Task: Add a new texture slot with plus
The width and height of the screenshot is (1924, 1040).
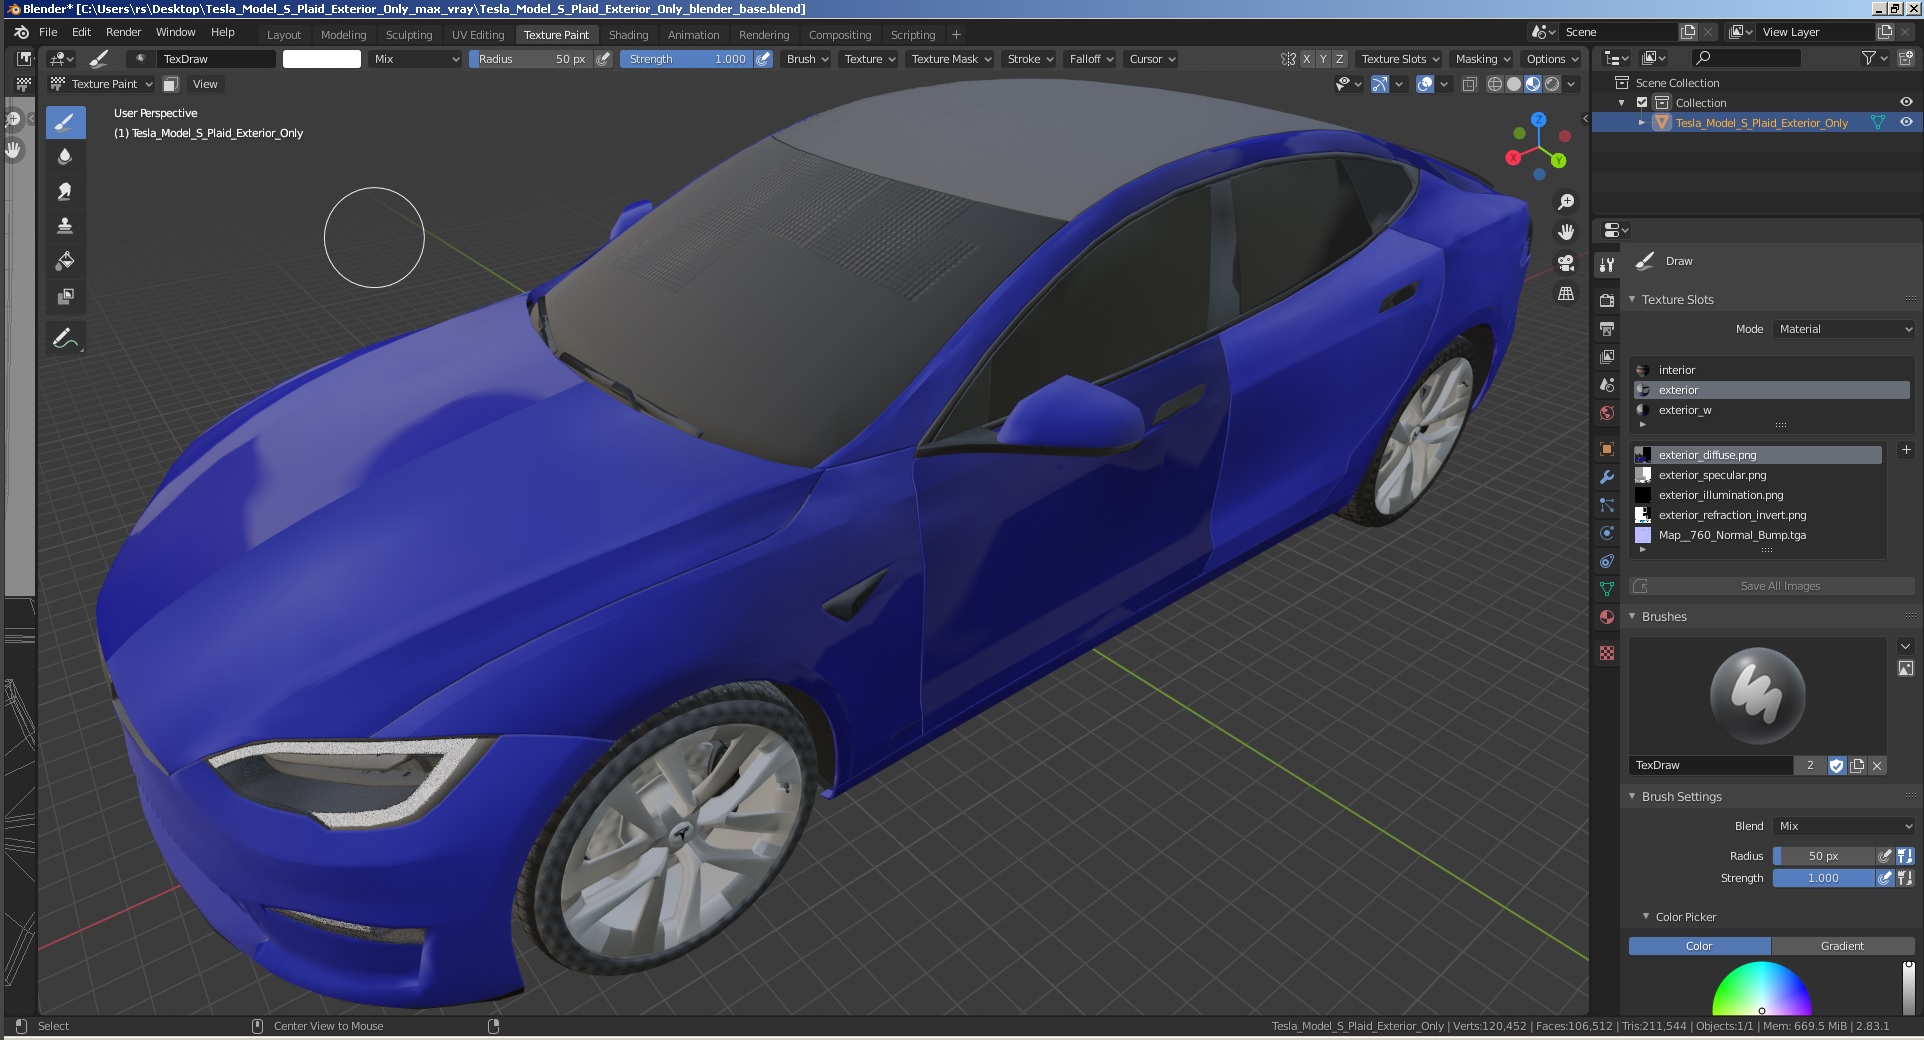Action: point(1905,450)
